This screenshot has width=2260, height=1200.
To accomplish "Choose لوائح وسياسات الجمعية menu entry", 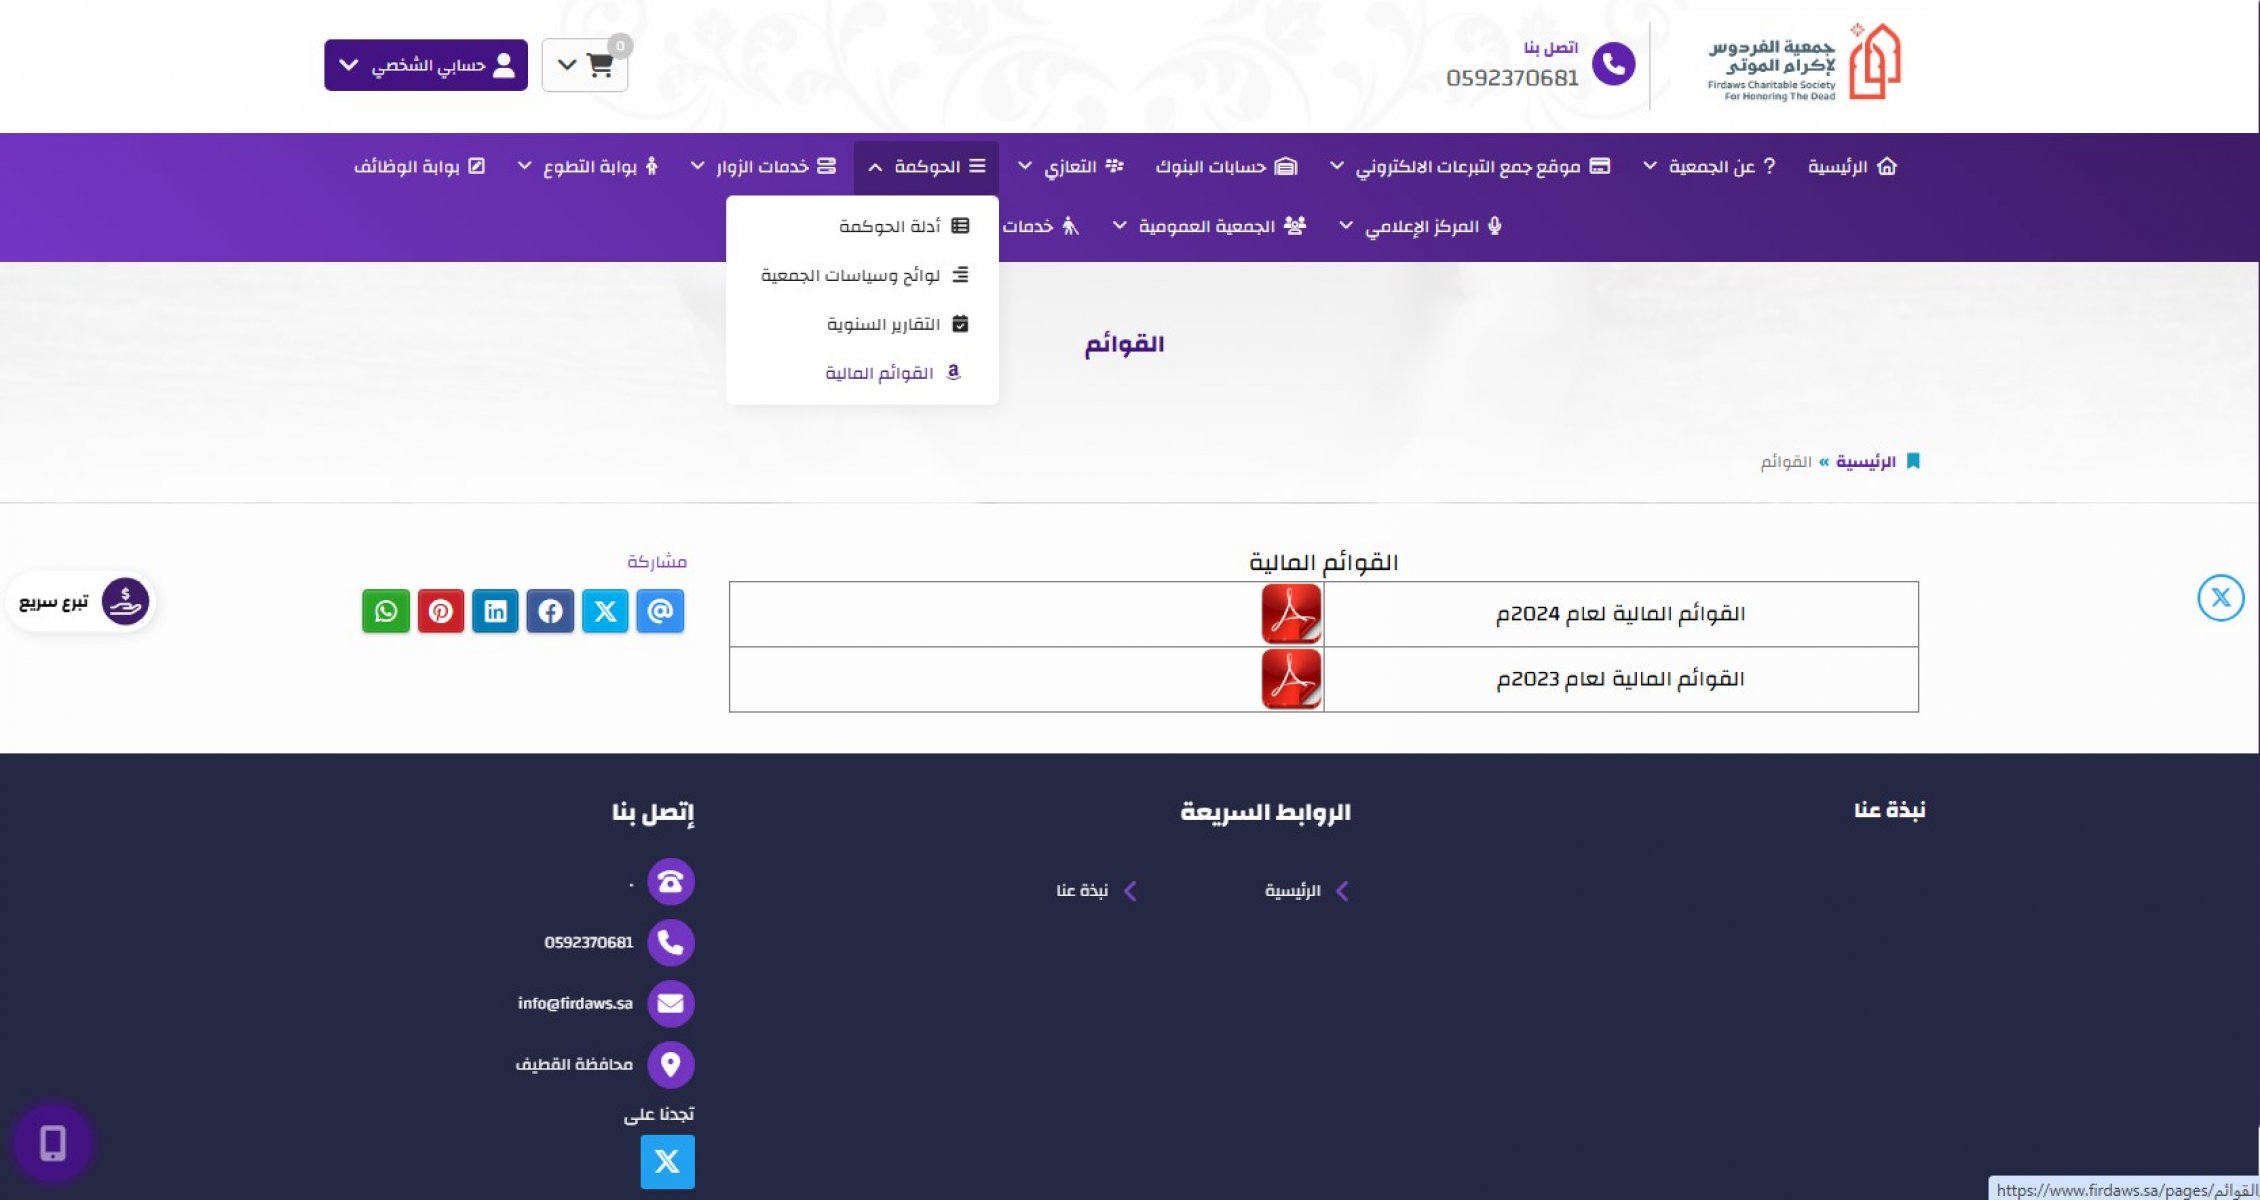I will click(x=850, y=275).
